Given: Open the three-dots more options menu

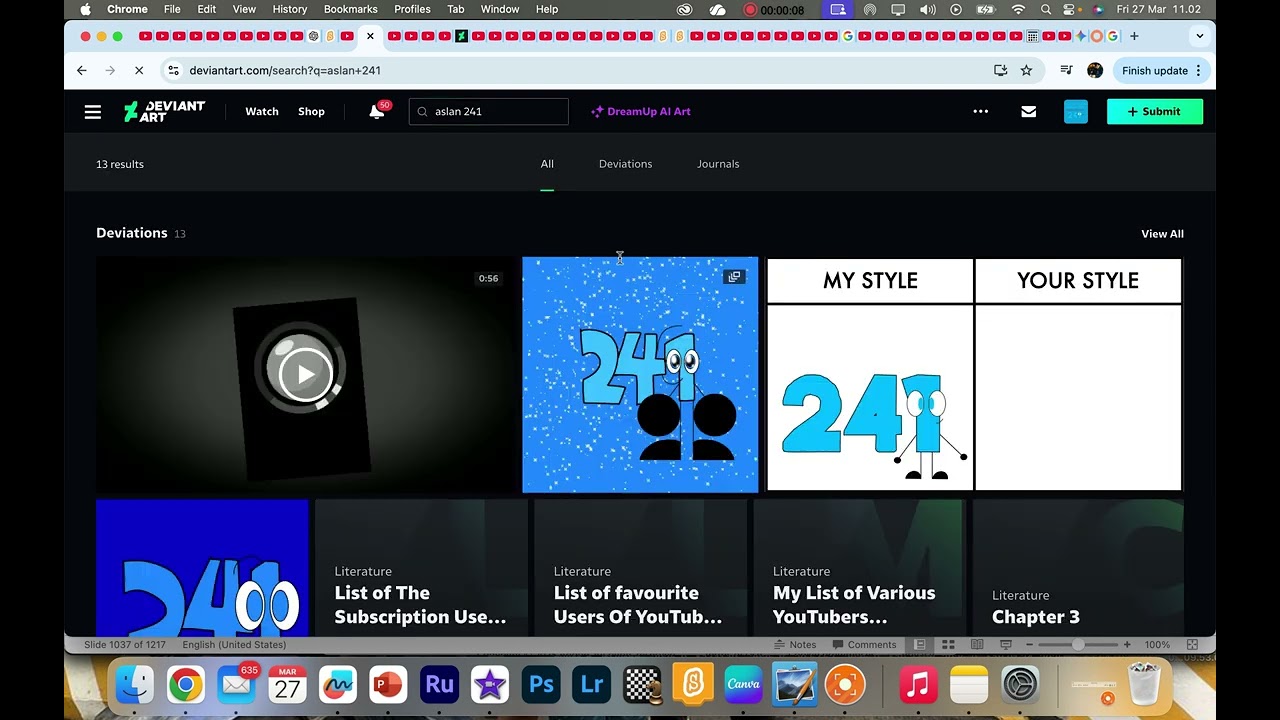Looking at the screenshot, I should tap(981, 111).
